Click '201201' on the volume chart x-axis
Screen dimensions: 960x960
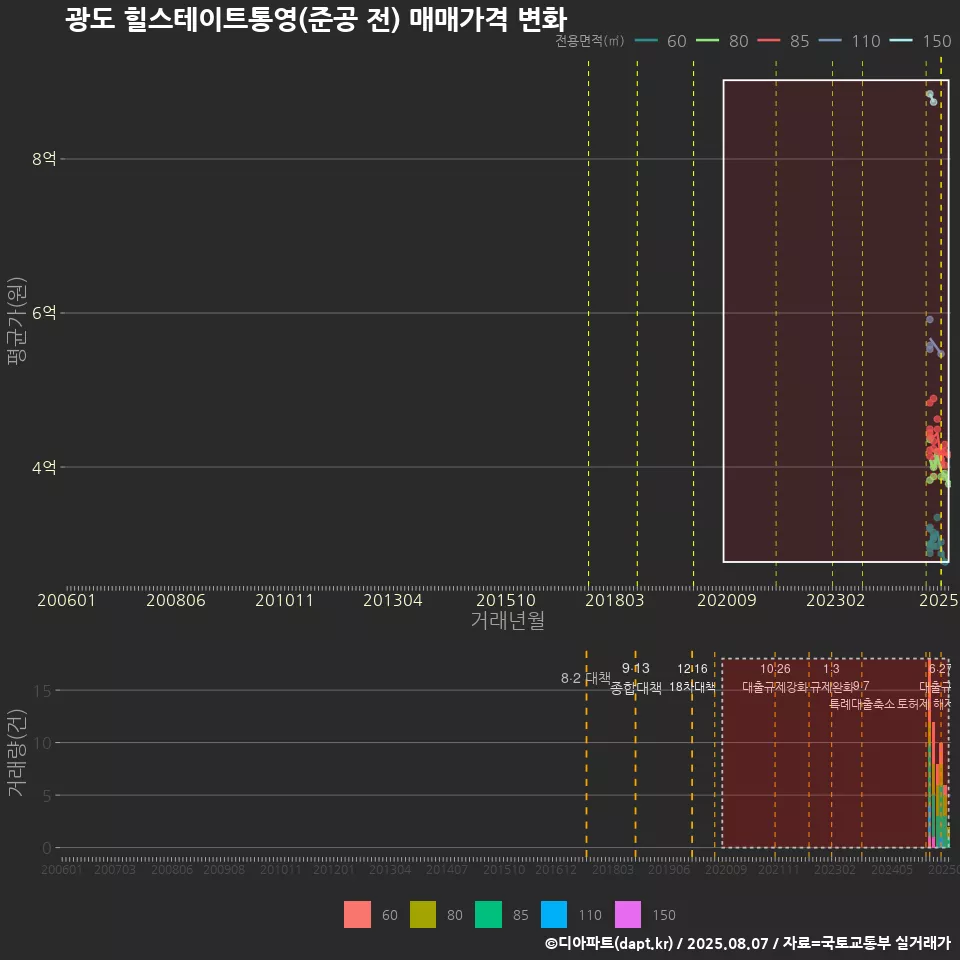[x=334, y=869]
